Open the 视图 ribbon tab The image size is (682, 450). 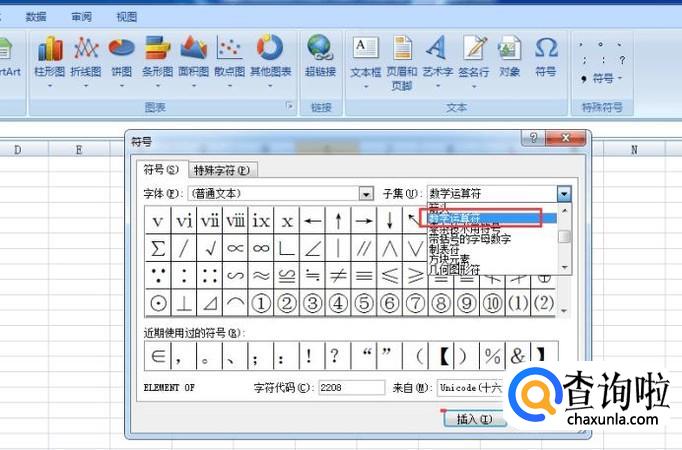point(127,17)
